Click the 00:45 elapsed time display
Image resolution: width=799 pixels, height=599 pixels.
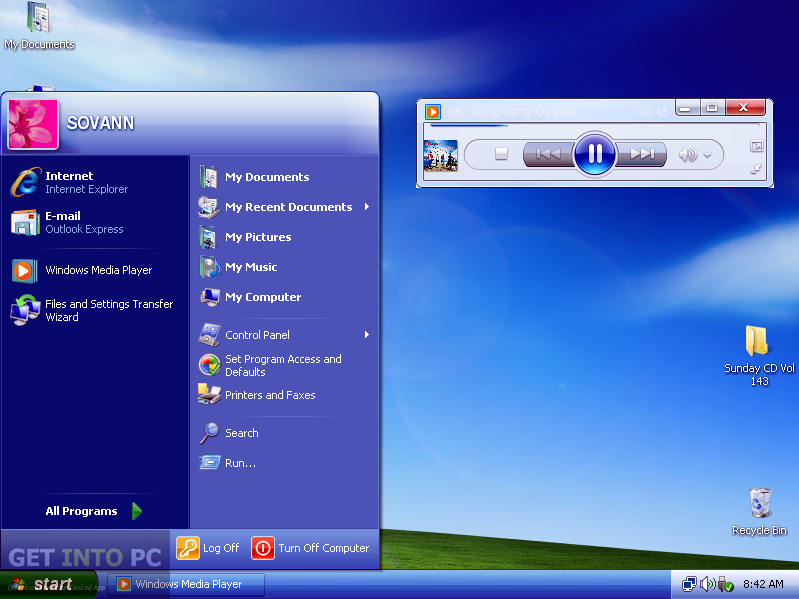[653, 112]
